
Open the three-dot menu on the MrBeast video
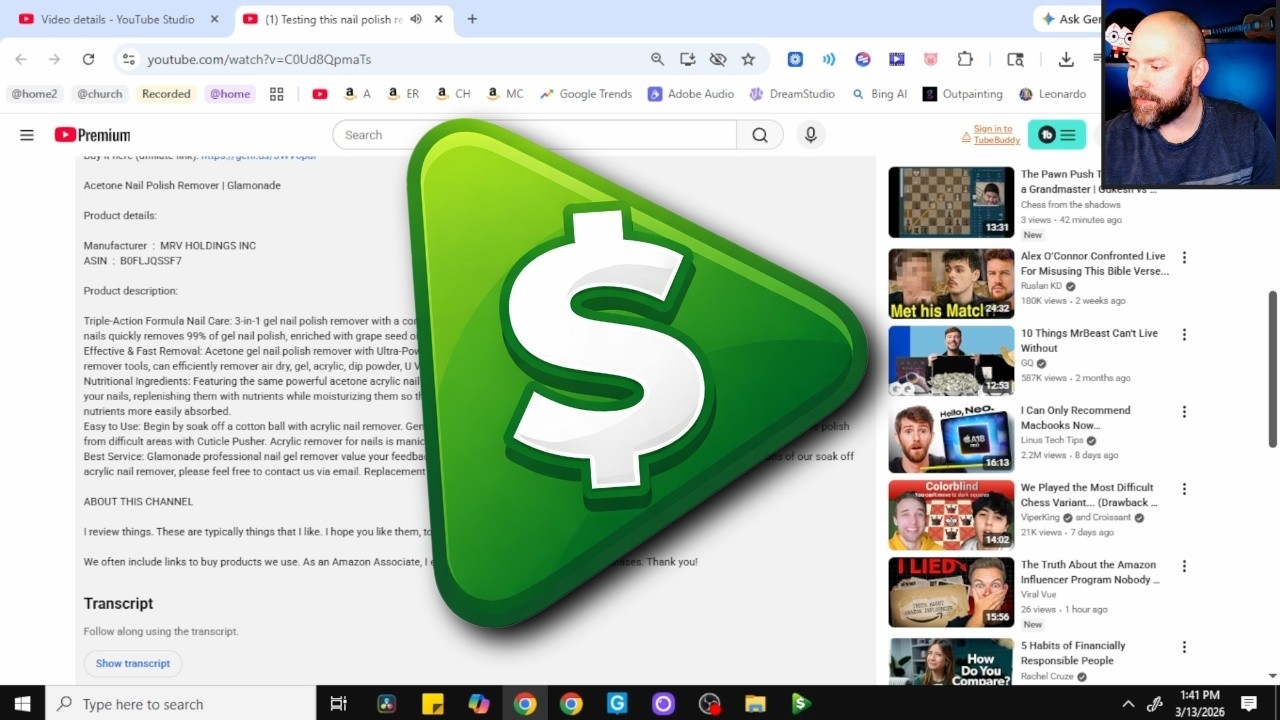1184,334
